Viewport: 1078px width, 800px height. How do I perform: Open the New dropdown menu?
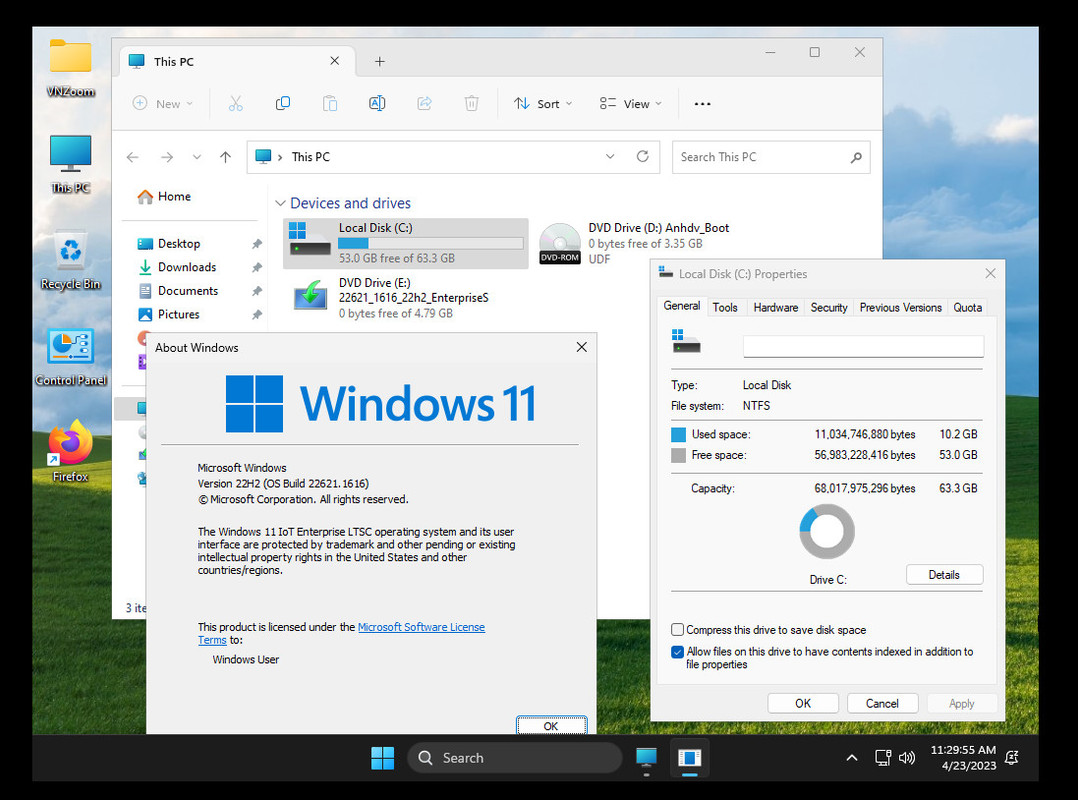coord(163,104)
